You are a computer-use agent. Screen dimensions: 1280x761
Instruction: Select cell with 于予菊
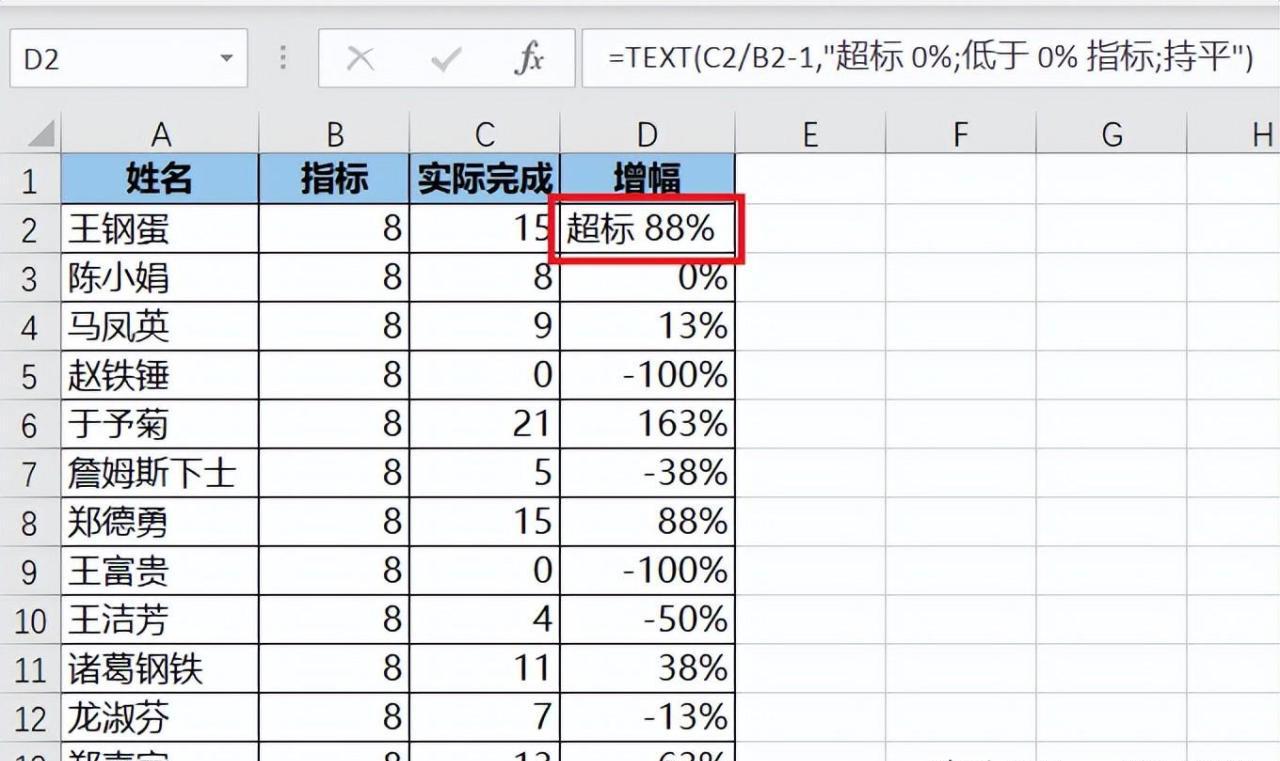click(x=160, y=425)
